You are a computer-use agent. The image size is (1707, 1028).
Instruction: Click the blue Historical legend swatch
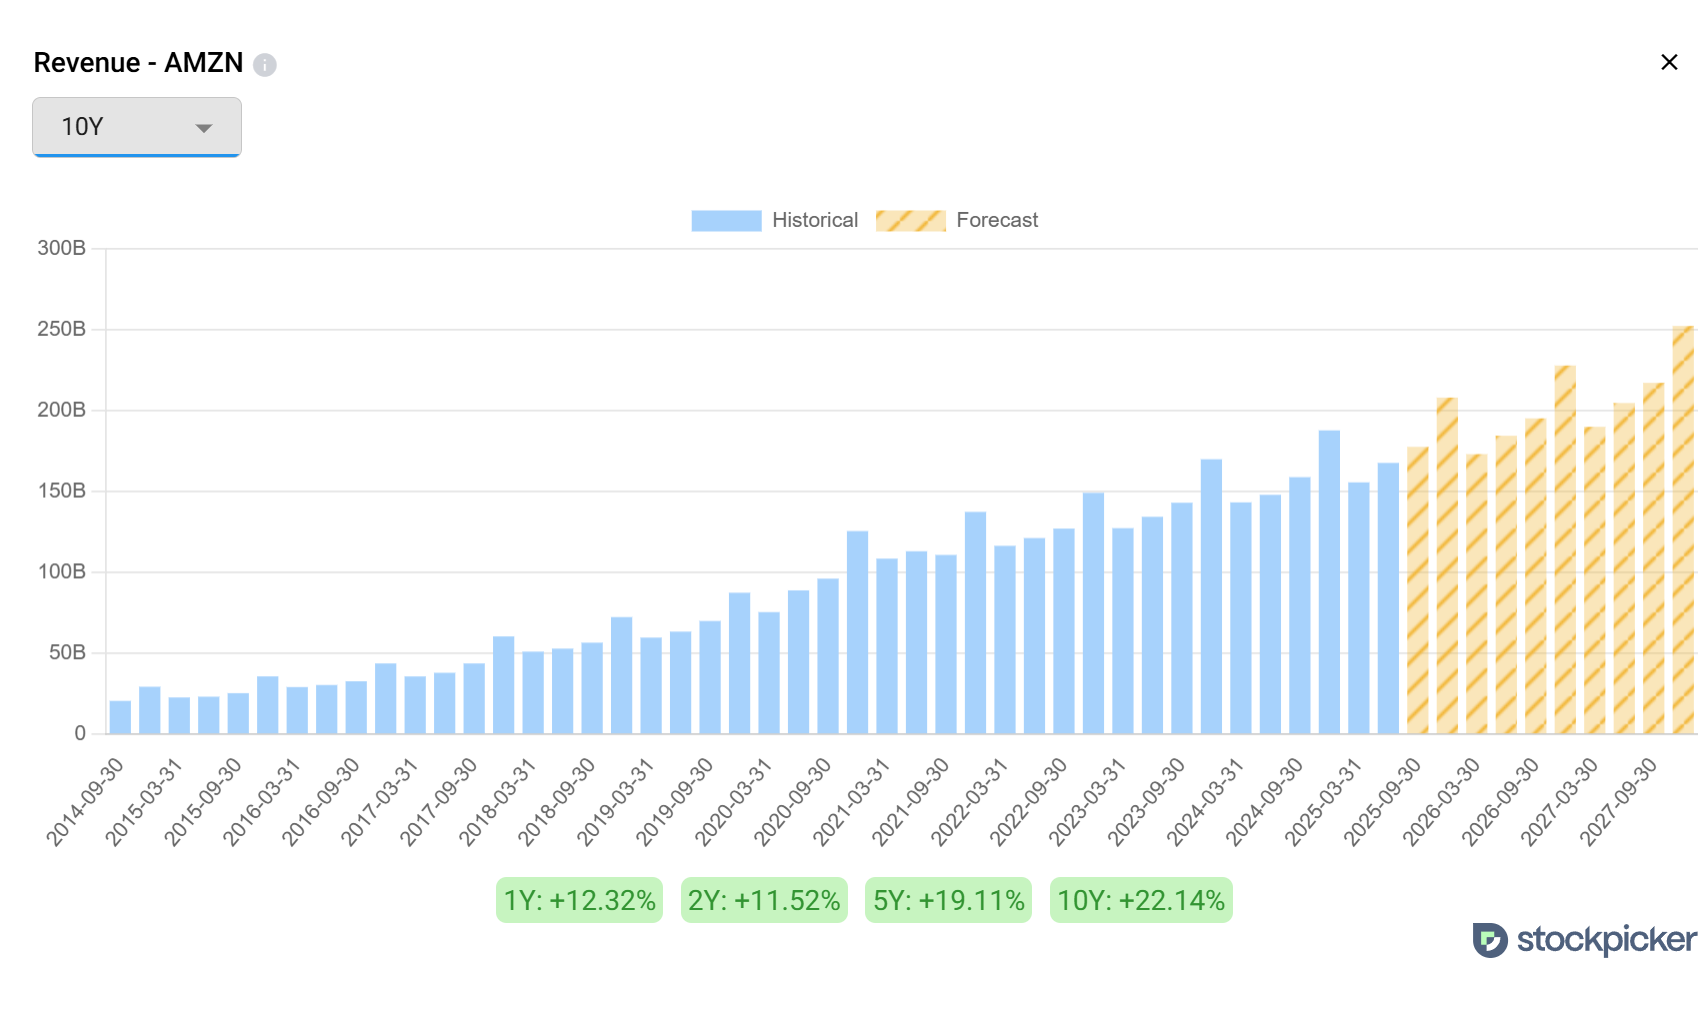point(726,220)
